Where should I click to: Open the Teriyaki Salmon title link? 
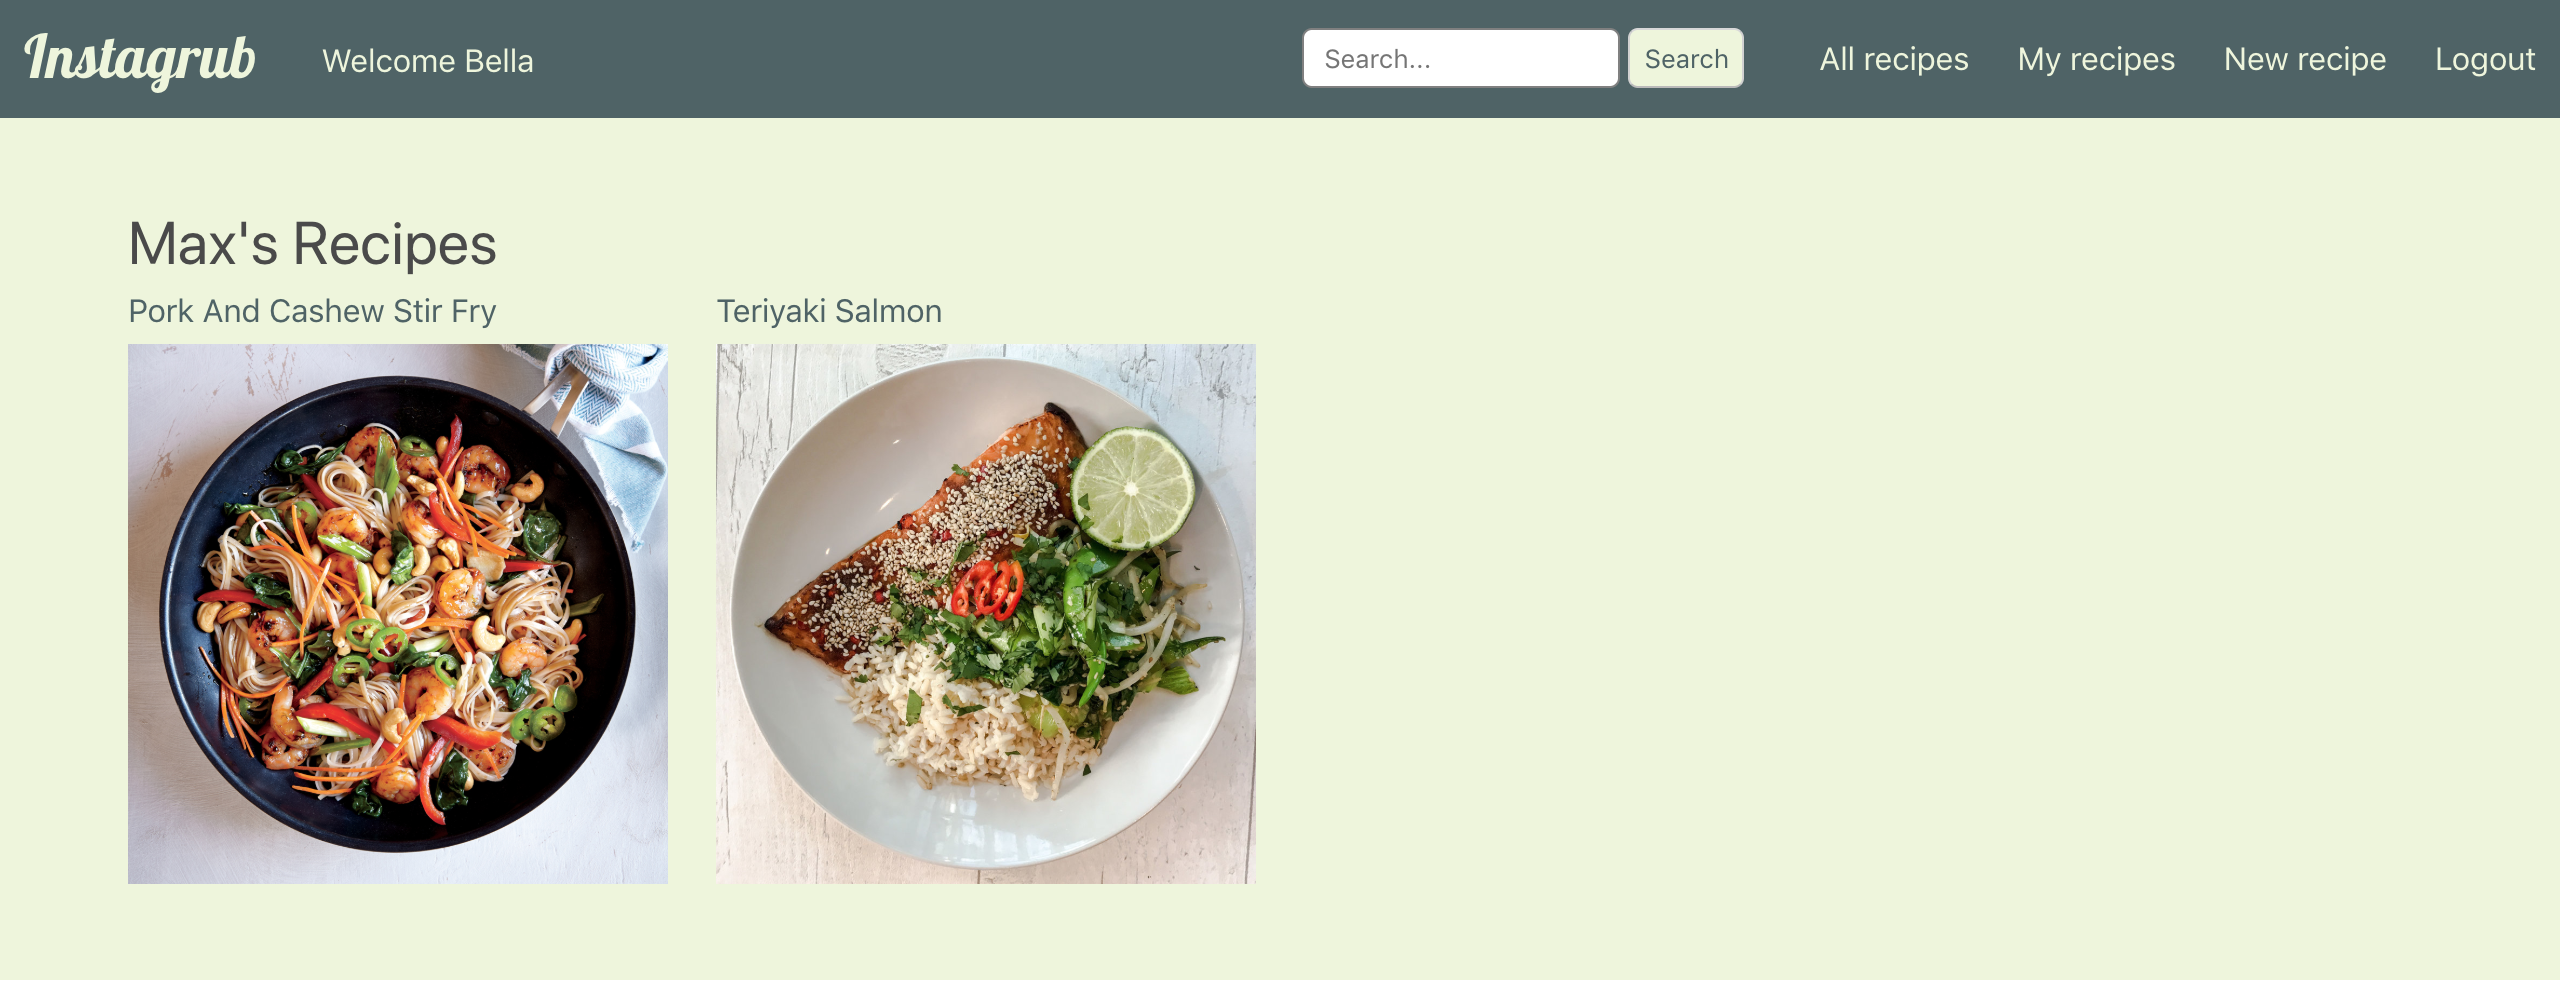(829, 311)
